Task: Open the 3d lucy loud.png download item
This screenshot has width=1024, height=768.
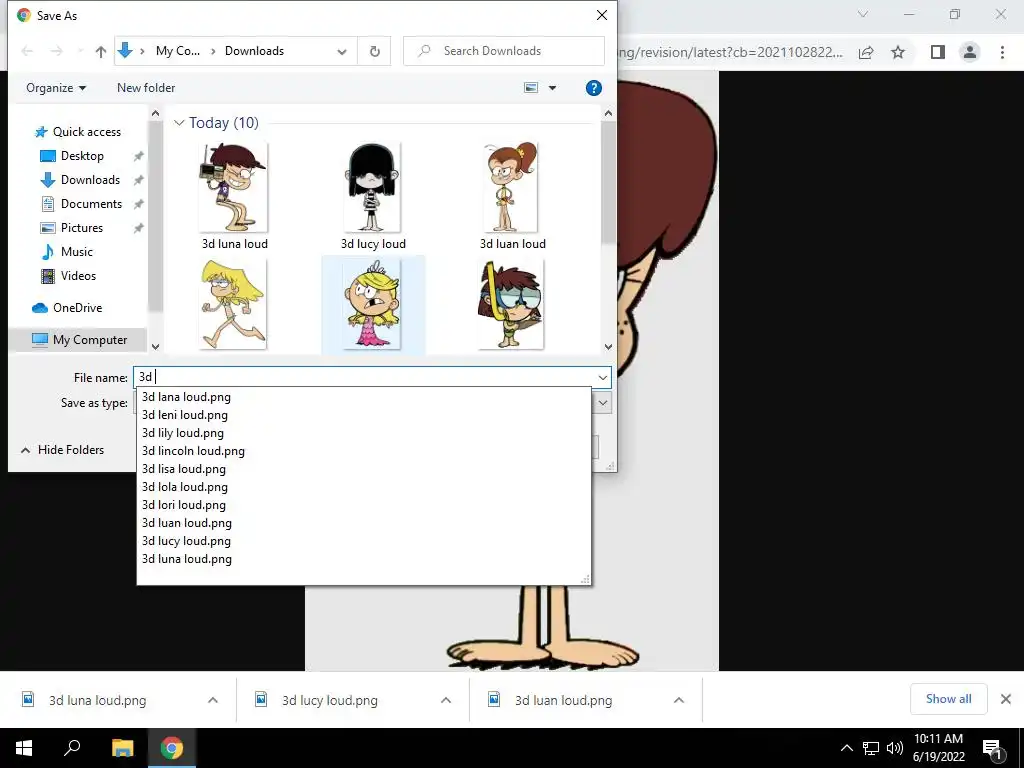Action: 330,700
